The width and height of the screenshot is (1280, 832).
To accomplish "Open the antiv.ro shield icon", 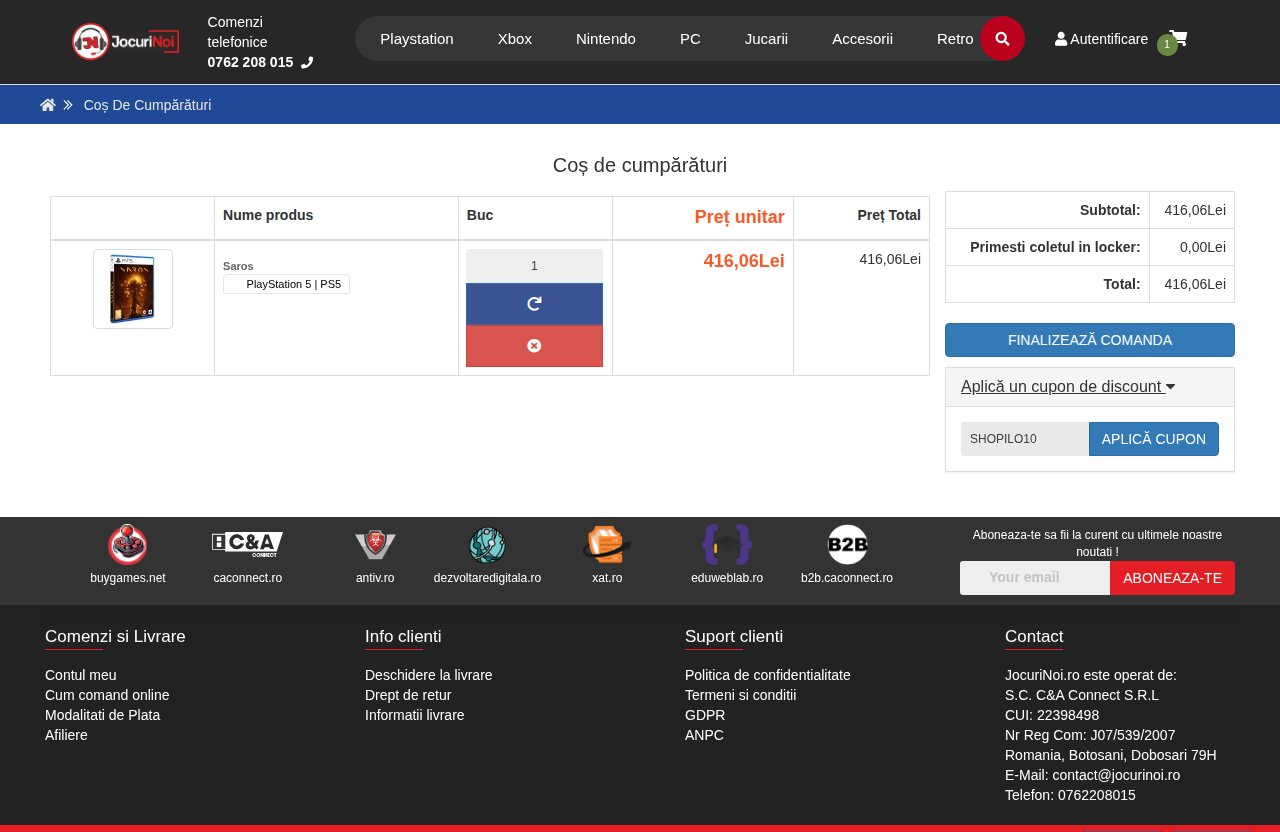I will click(375, 545).
